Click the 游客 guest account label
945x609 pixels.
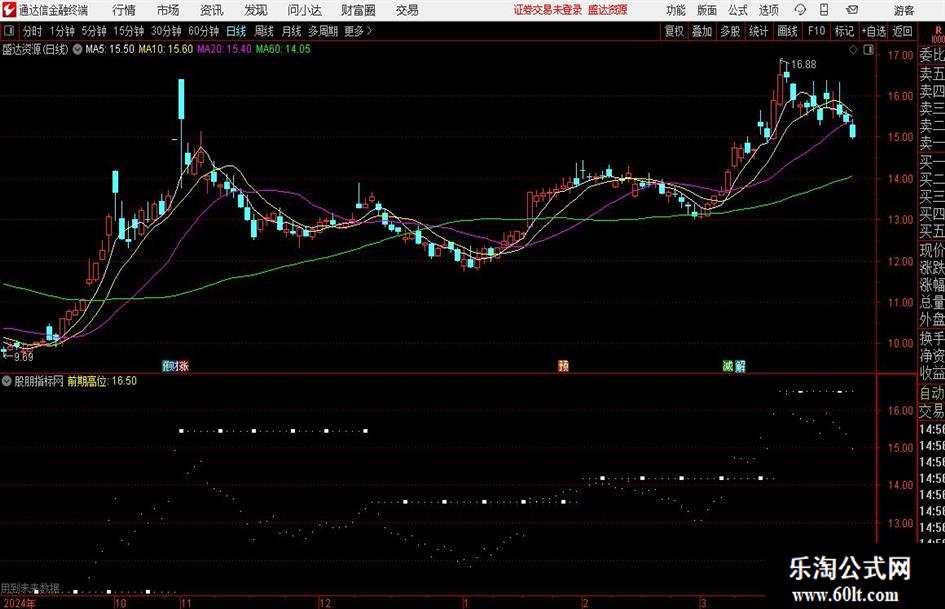click(904, 10)
